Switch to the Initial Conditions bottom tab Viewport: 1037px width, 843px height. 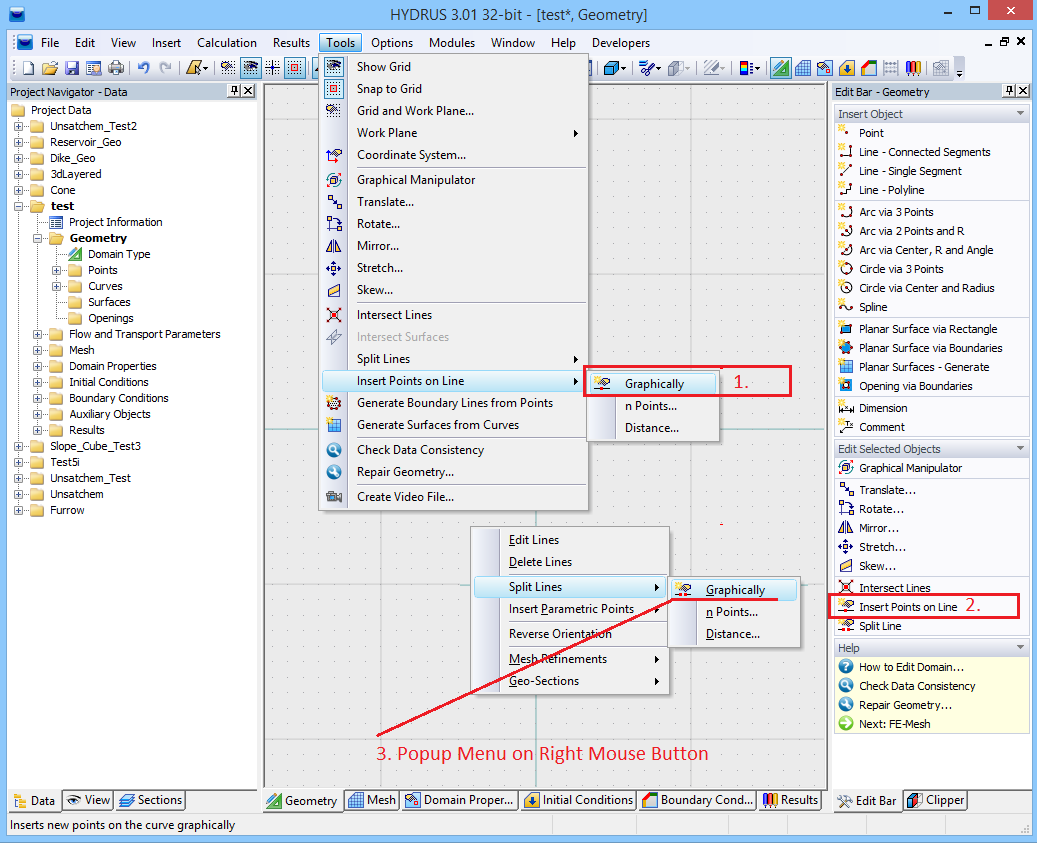579,800
